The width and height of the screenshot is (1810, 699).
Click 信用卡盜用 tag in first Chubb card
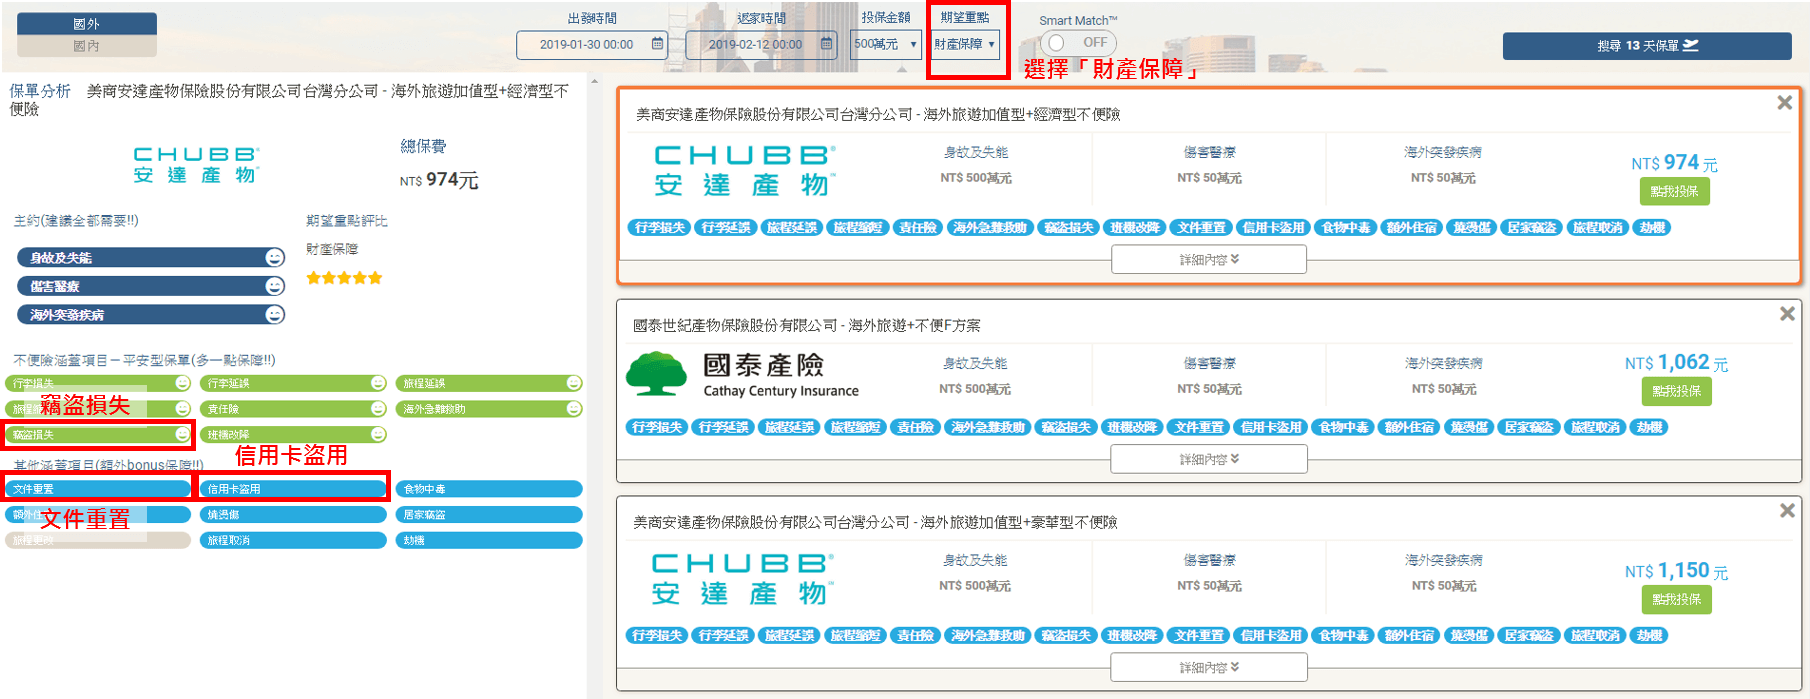coord(1273,228)
